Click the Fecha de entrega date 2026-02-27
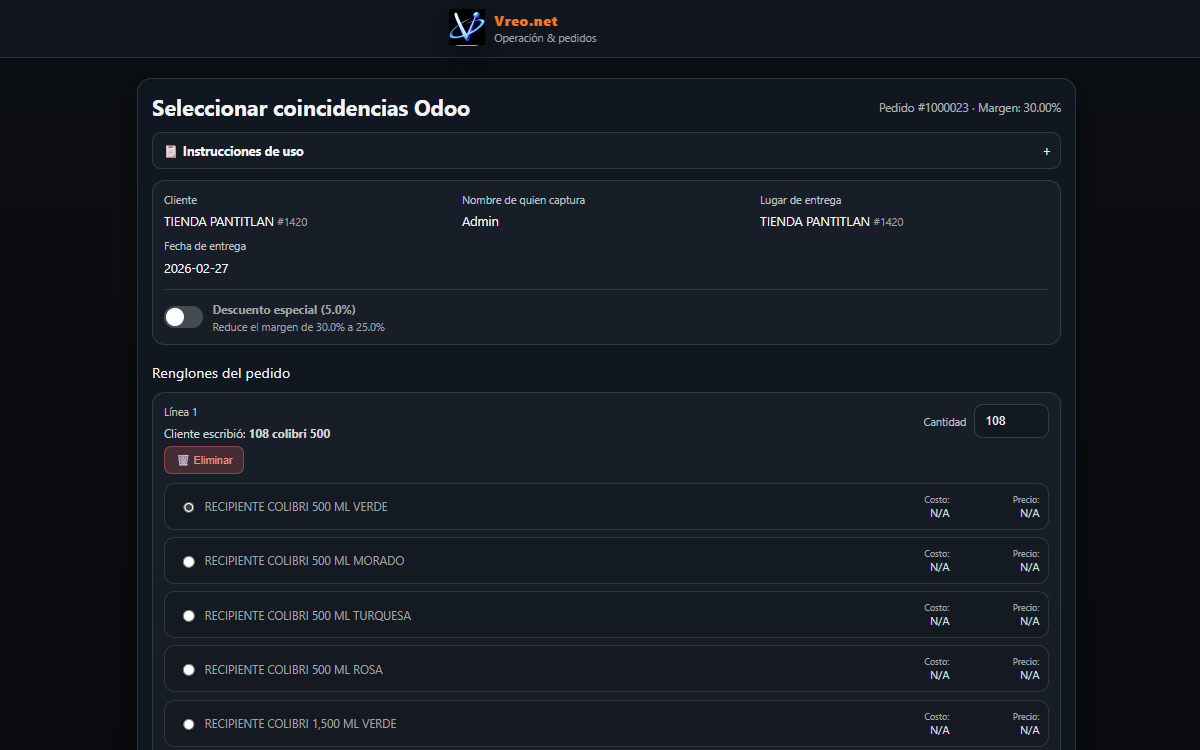 tap(196, 268)
